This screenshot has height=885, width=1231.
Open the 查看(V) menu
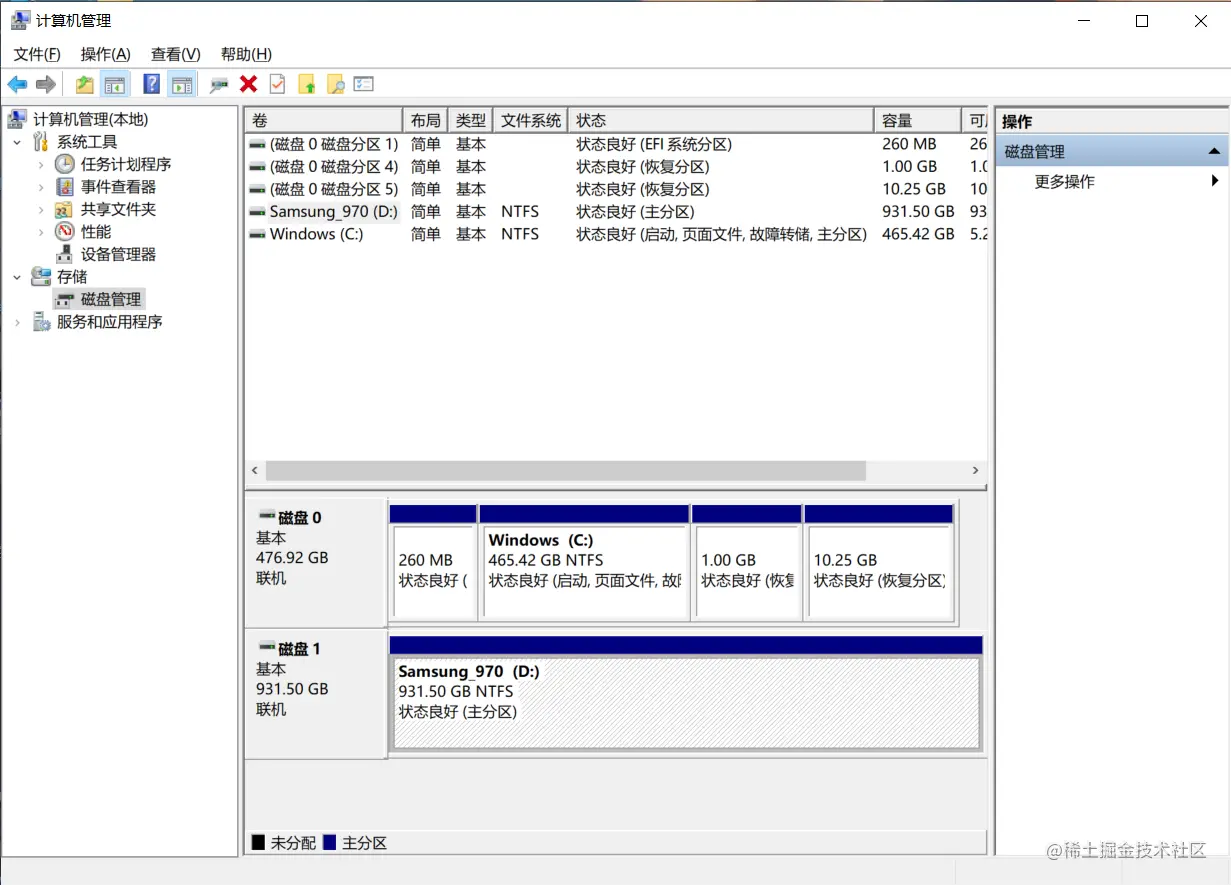pos(176,54)
